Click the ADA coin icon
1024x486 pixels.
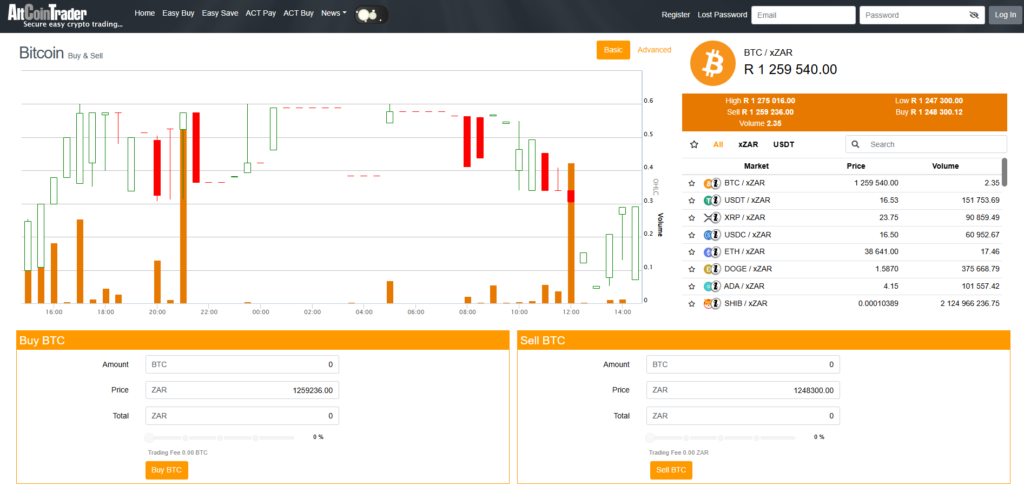pyautogui.click(x=708, y=286)
